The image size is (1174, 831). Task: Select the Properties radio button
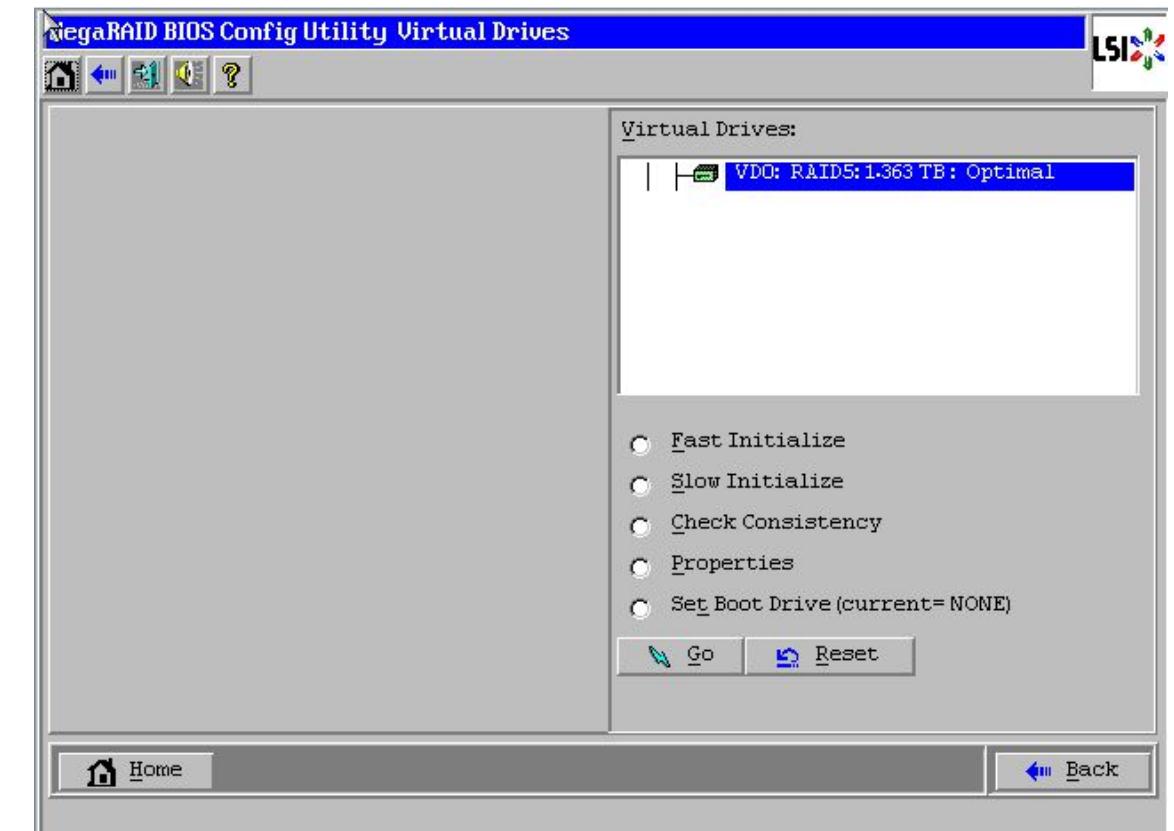tap(639, 567)
